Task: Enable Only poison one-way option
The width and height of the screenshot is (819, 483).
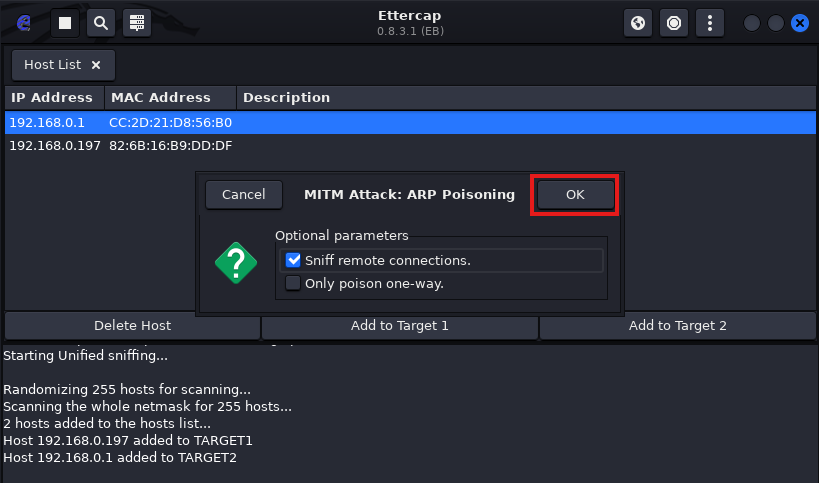Action: pyautogui.click(x=293, y=283)
